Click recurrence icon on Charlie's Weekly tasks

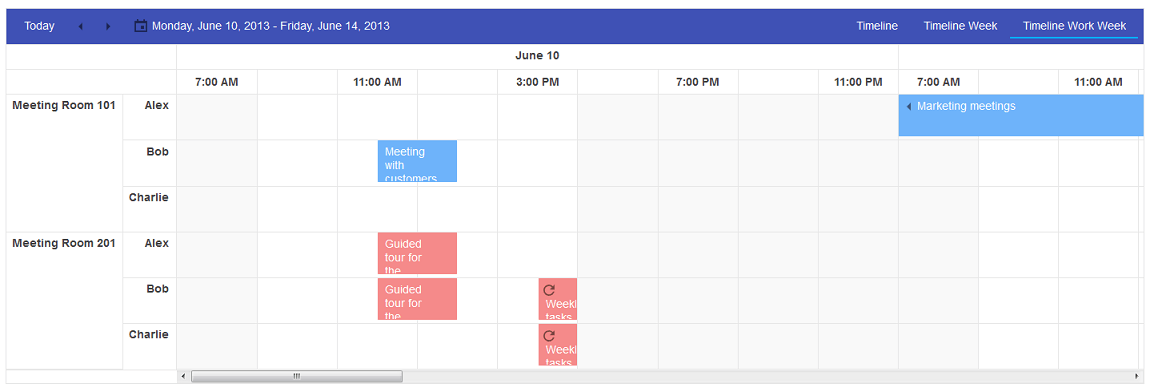click(549, 336)
